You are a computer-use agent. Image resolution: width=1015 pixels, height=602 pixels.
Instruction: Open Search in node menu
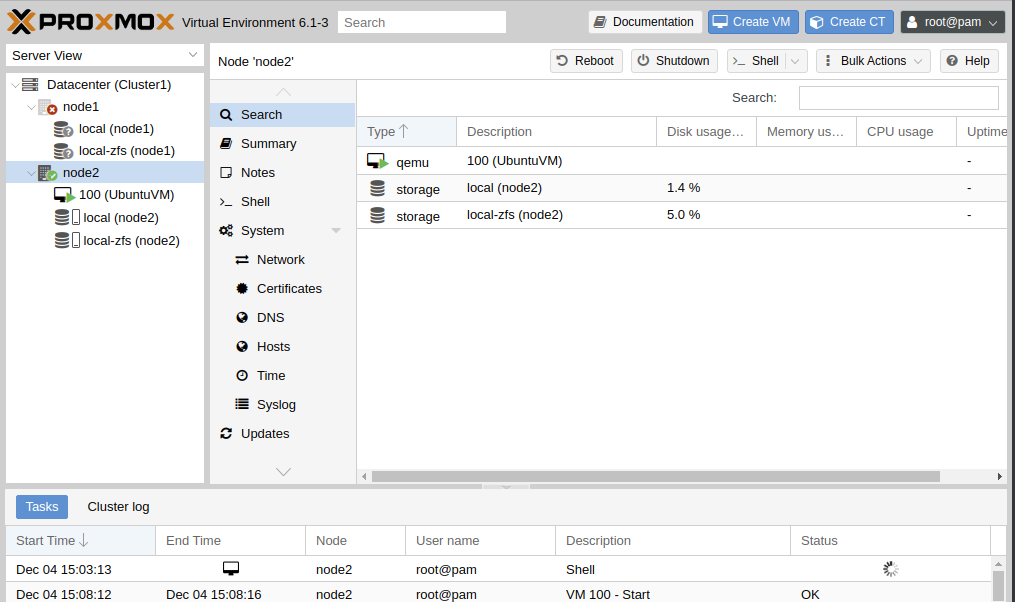tap(282, 115)
